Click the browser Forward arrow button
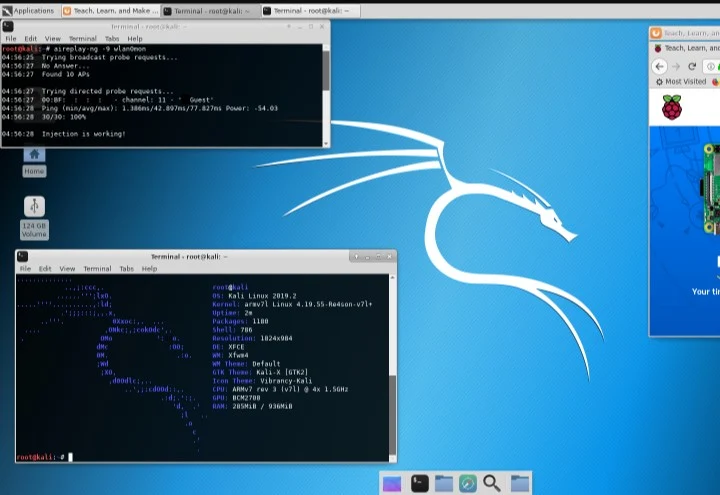720x495 pixels. pyautogui.click(x=676, y=67)
